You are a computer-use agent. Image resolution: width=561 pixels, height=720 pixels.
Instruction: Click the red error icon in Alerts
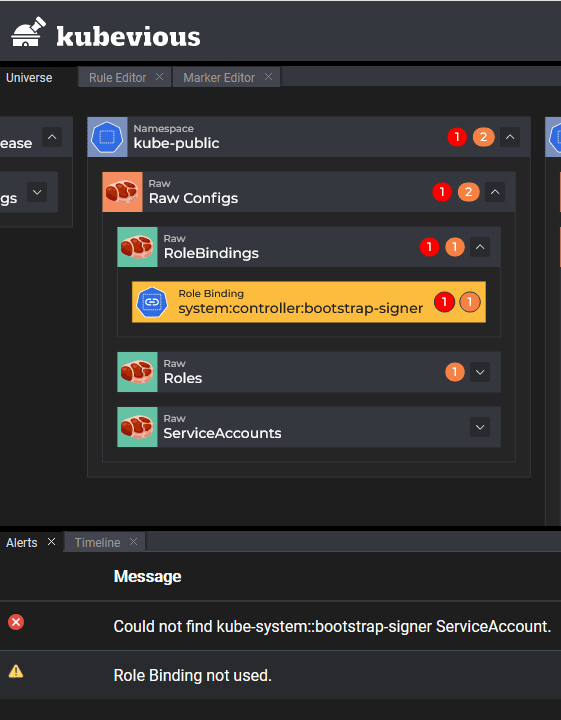pyautogui.click(x=16, y=622)
